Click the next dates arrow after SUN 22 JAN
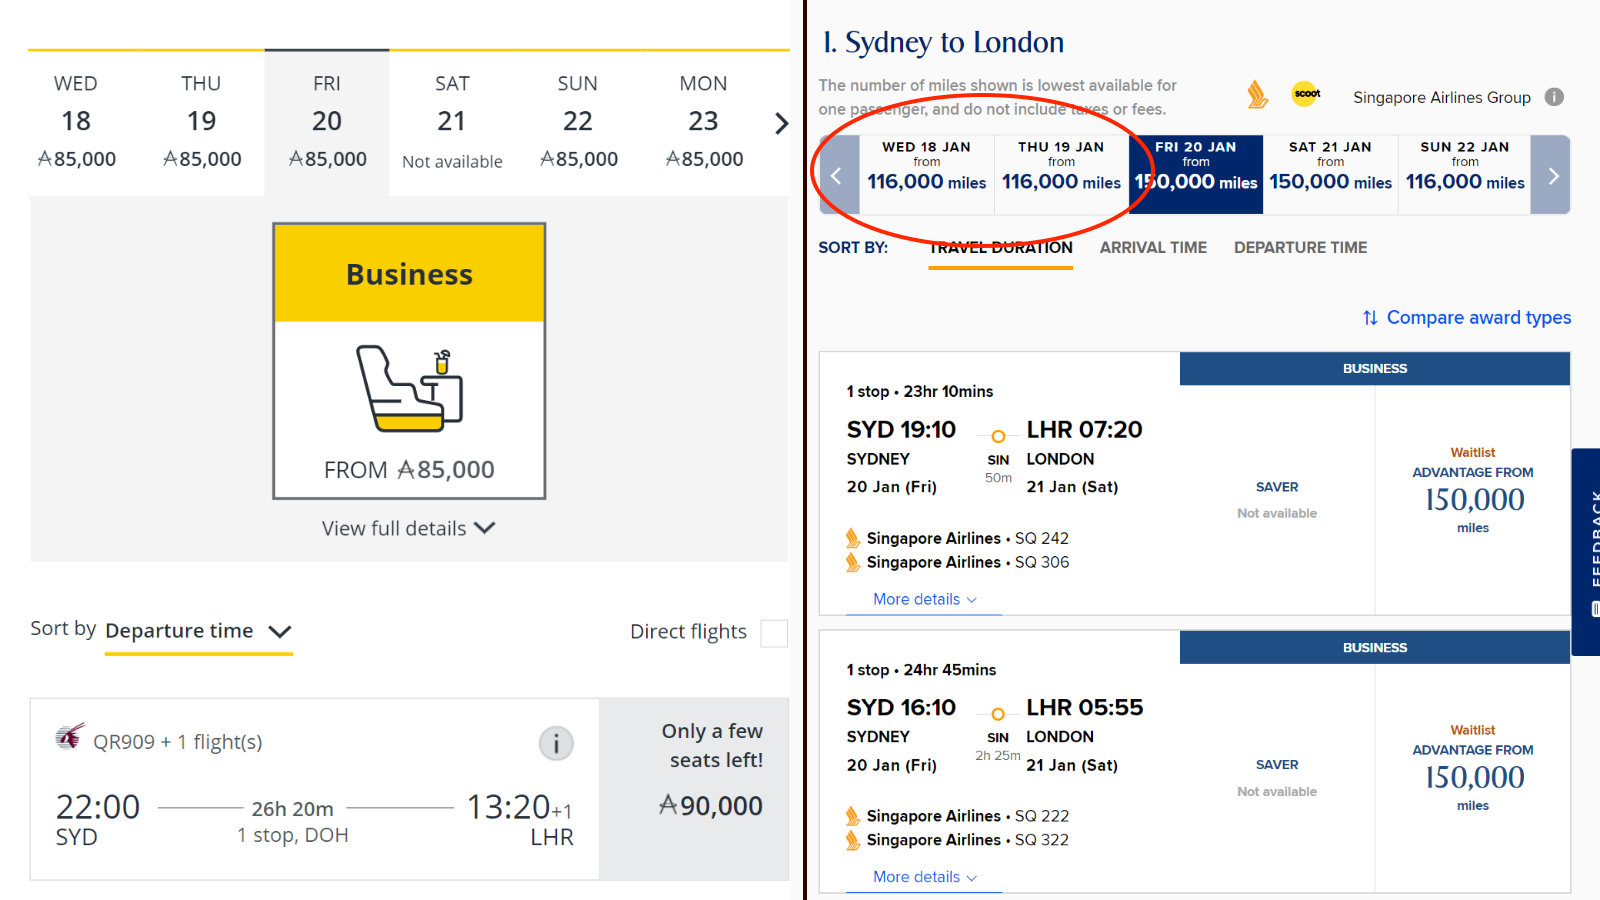1600x900 pixels. (1552, 176)
